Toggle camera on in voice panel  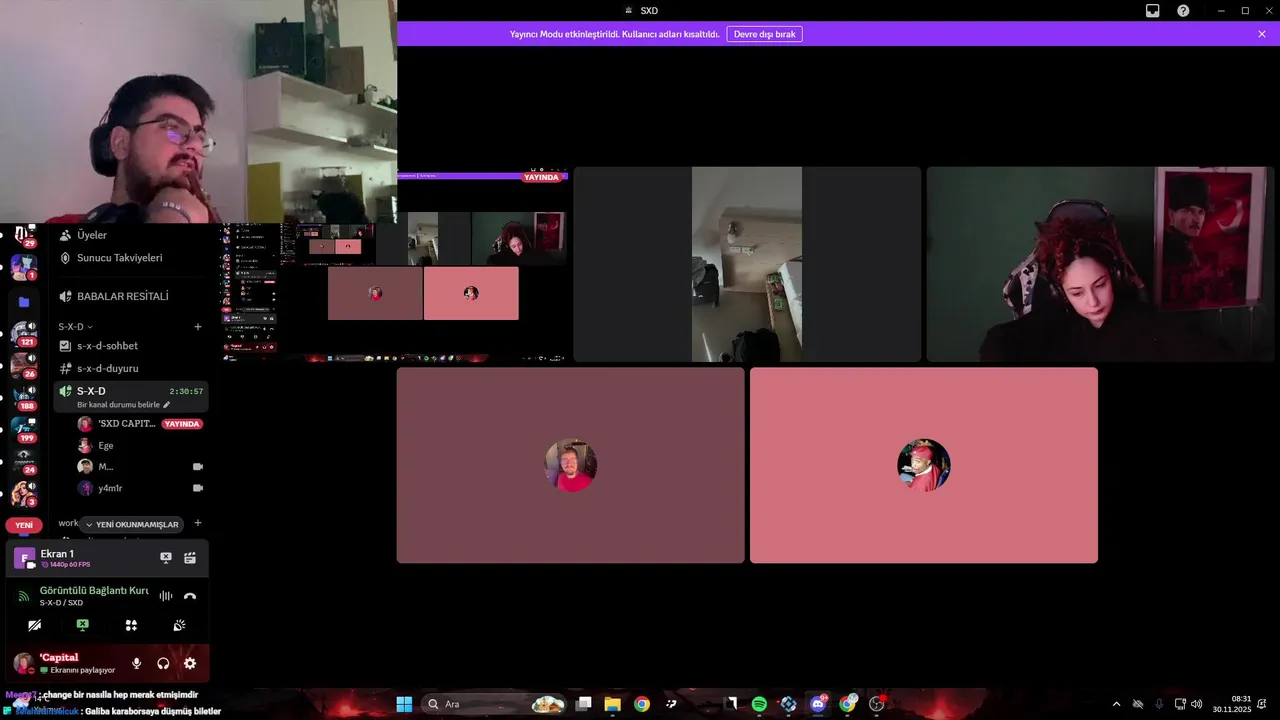point(34,625)
